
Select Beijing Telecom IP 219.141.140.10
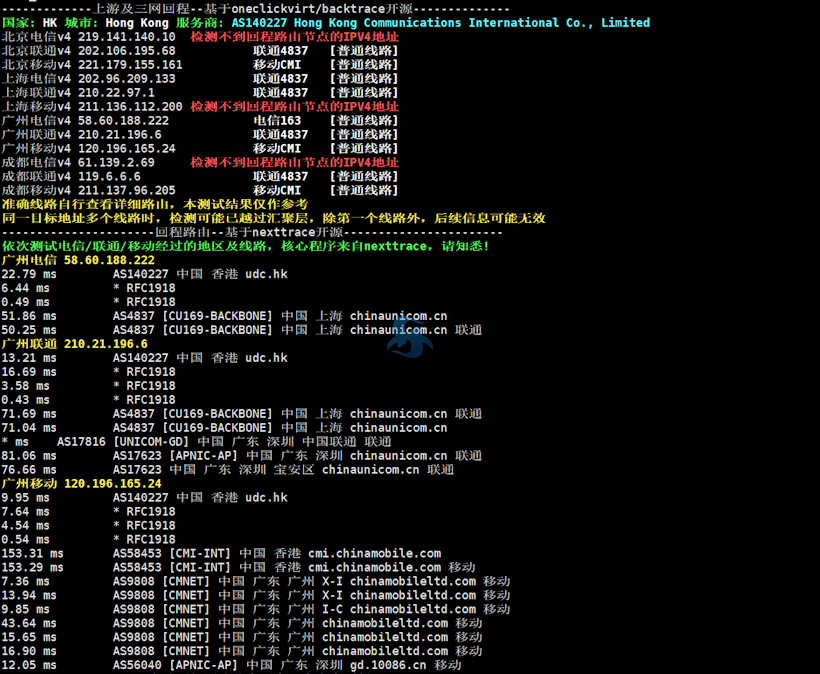[x=126, y=36]
